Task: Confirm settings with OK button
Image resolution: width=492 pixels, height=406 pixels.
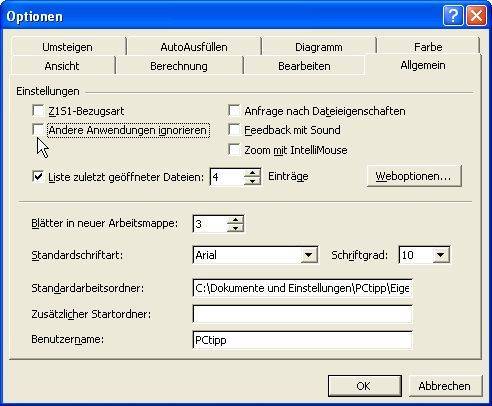Action: [365, 386]
